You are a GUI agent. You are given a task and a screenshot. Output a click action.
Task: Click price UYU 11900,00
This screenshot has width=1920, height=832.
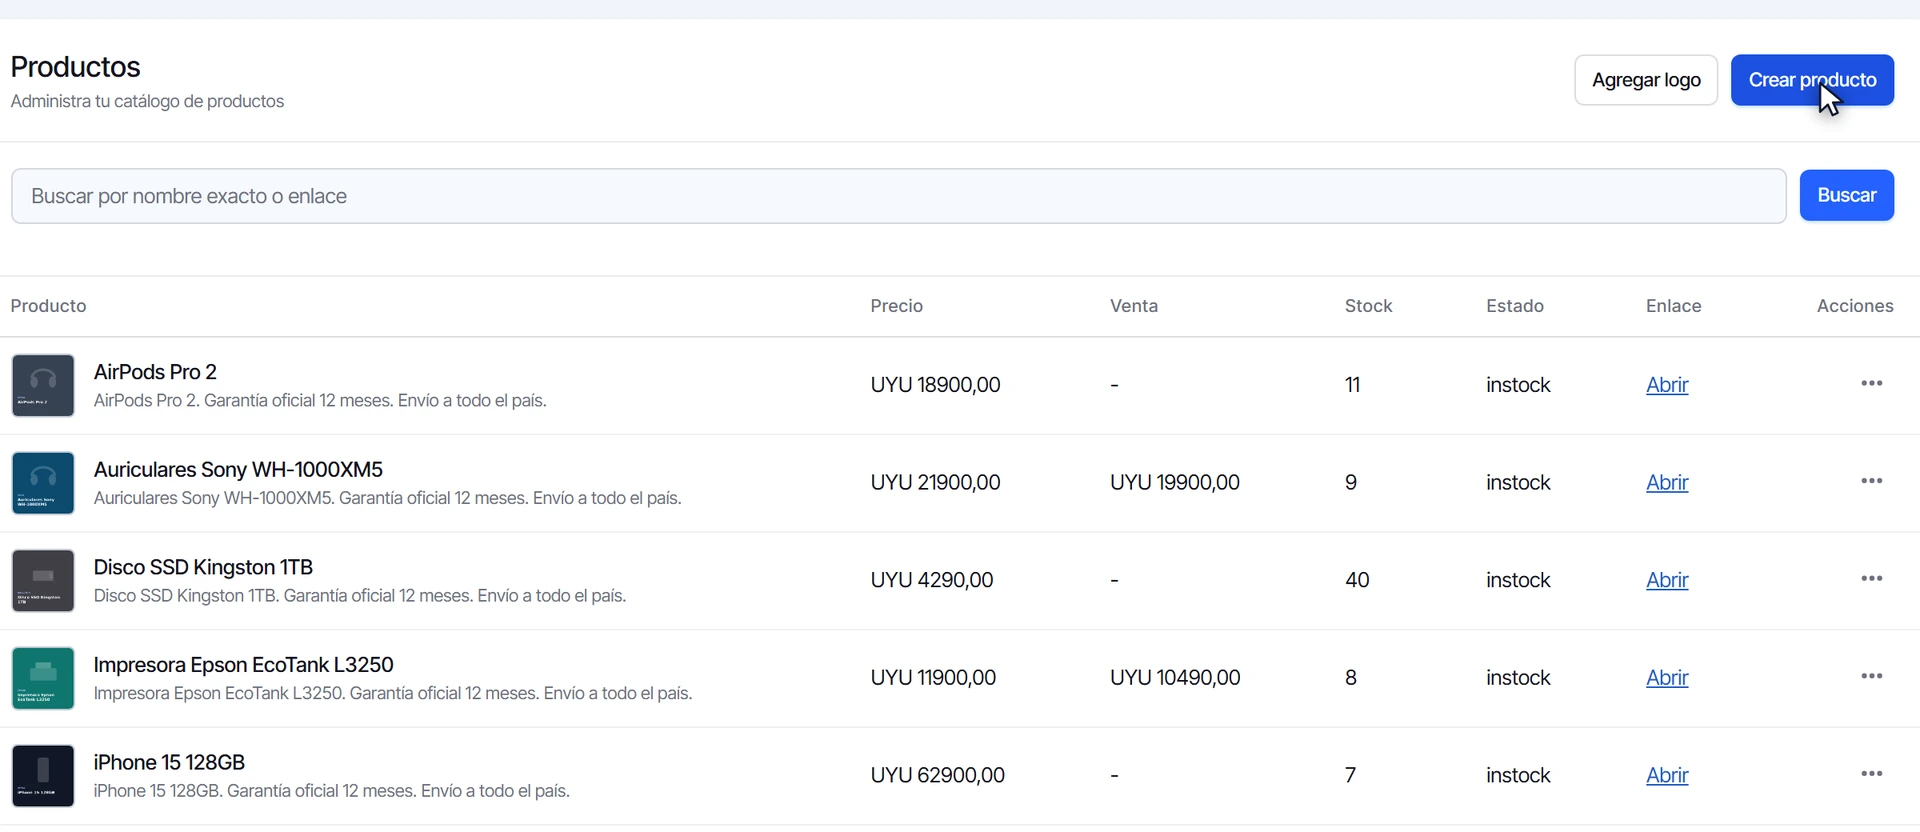coord(933,678)
